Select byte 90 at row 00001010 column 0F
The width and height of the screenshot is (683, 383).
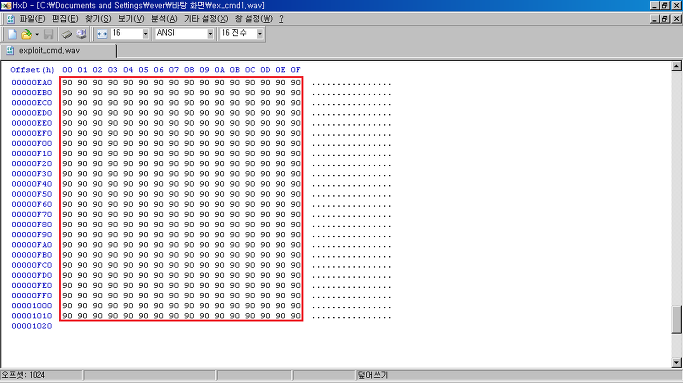(296, 315)
